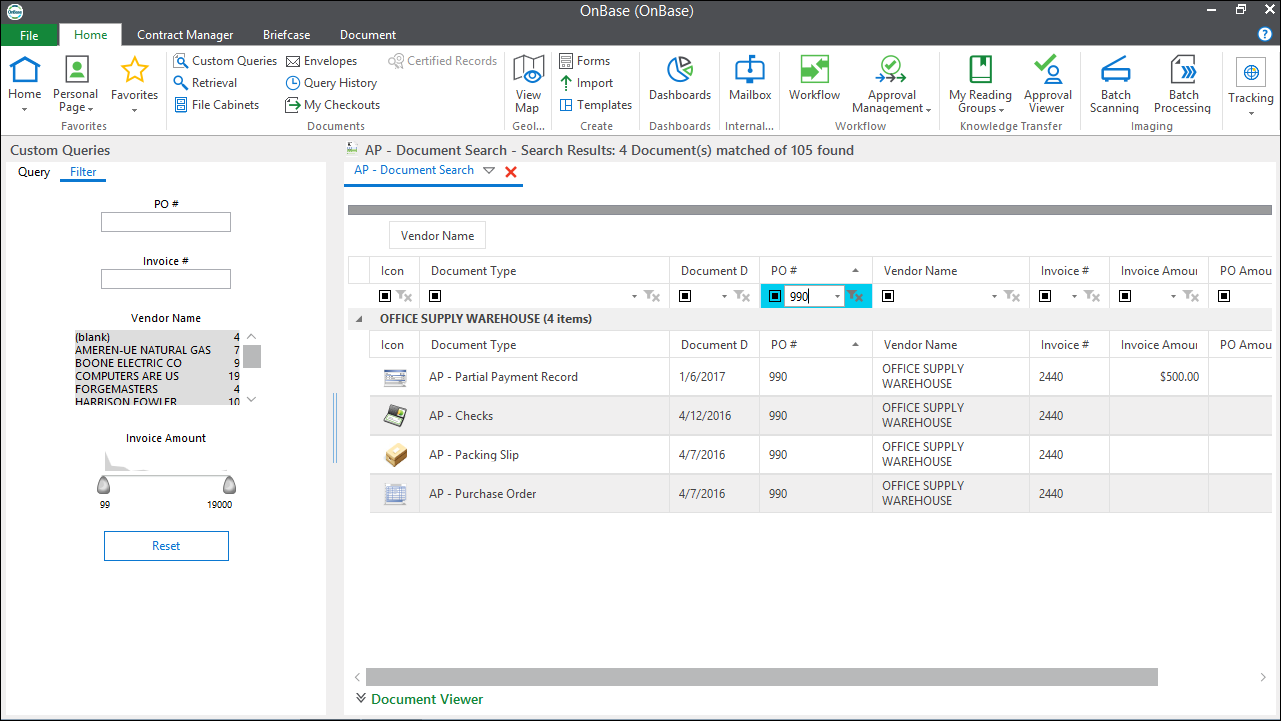This screenshot has height=721, width=1281.
Task: Open Retrieval from the Documents group
Action: point(206,83)
